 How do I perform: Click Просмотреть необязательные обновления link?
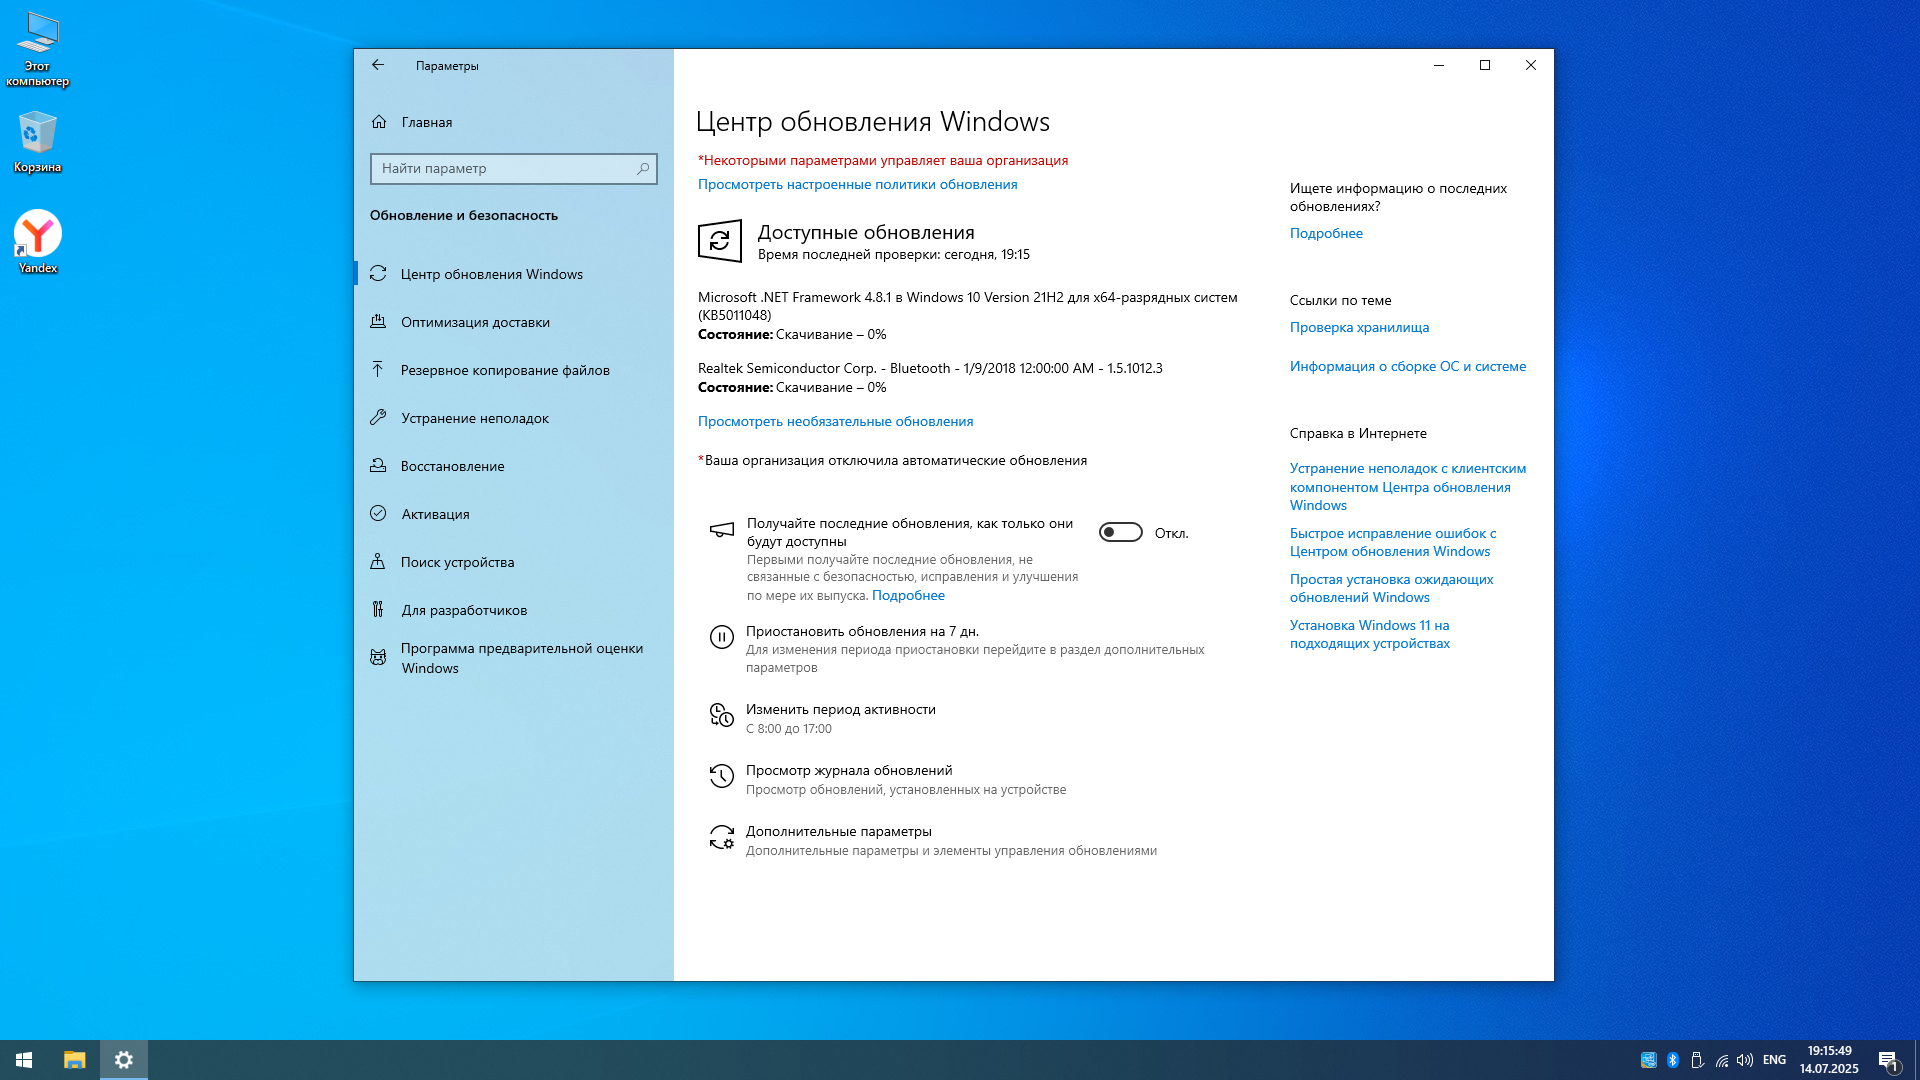pyautogui.click(x=835, y=421)
